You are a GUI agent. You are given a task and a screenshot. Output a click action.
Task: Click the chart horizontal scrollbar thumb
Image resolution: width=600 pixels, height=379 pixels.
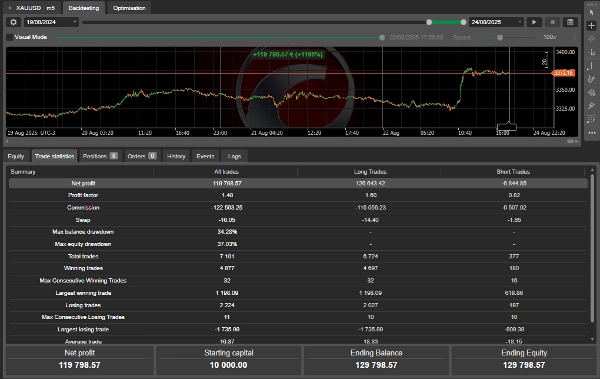click(571, 141)
